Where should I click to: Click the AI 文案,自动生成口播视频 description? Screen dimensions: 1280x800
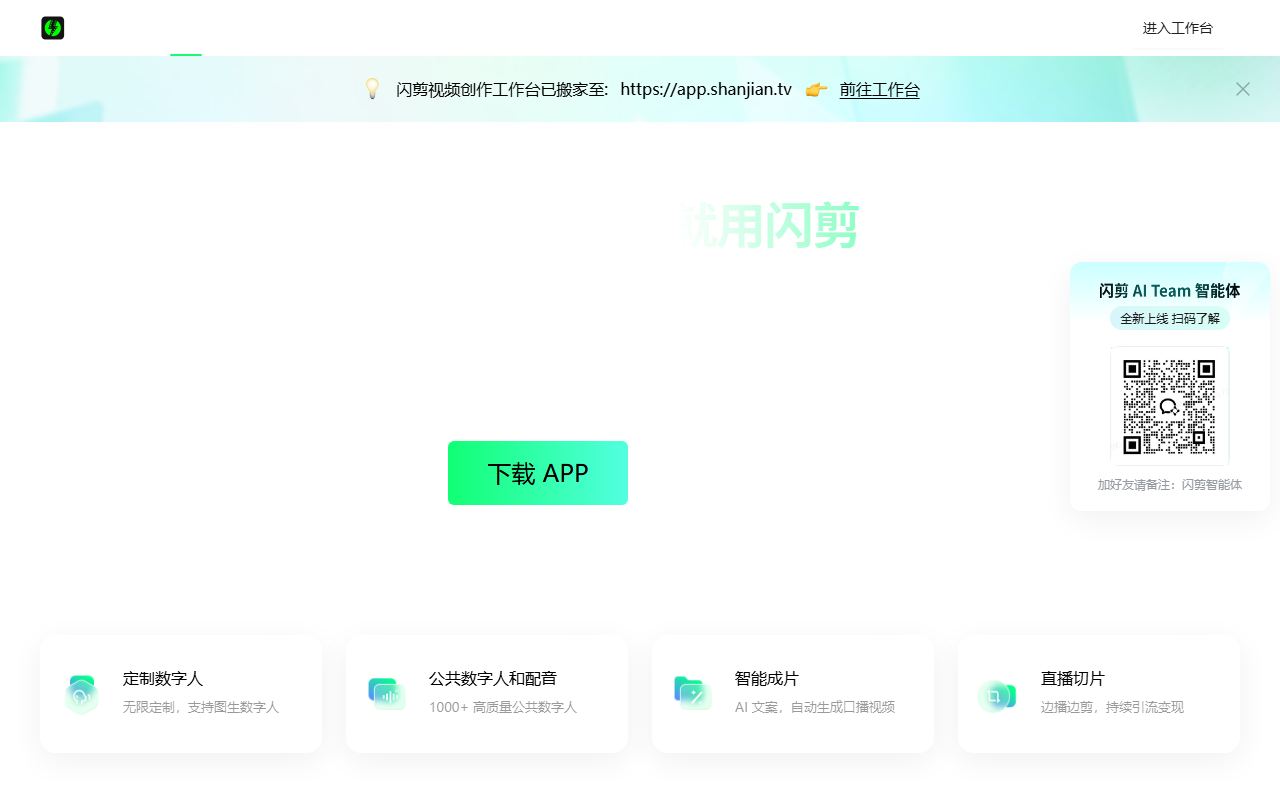815,707
